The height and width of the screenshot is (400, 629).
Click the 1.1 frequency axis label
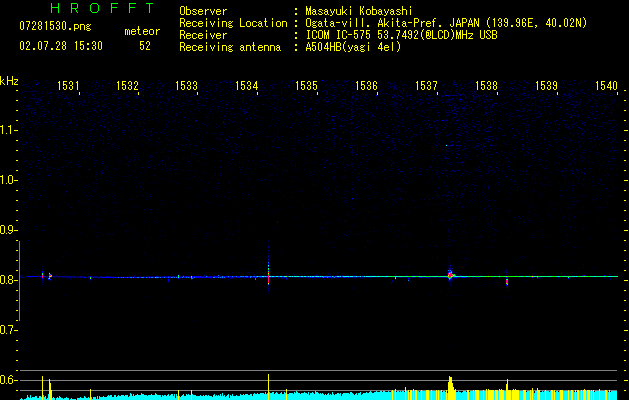tap(8, 130)
